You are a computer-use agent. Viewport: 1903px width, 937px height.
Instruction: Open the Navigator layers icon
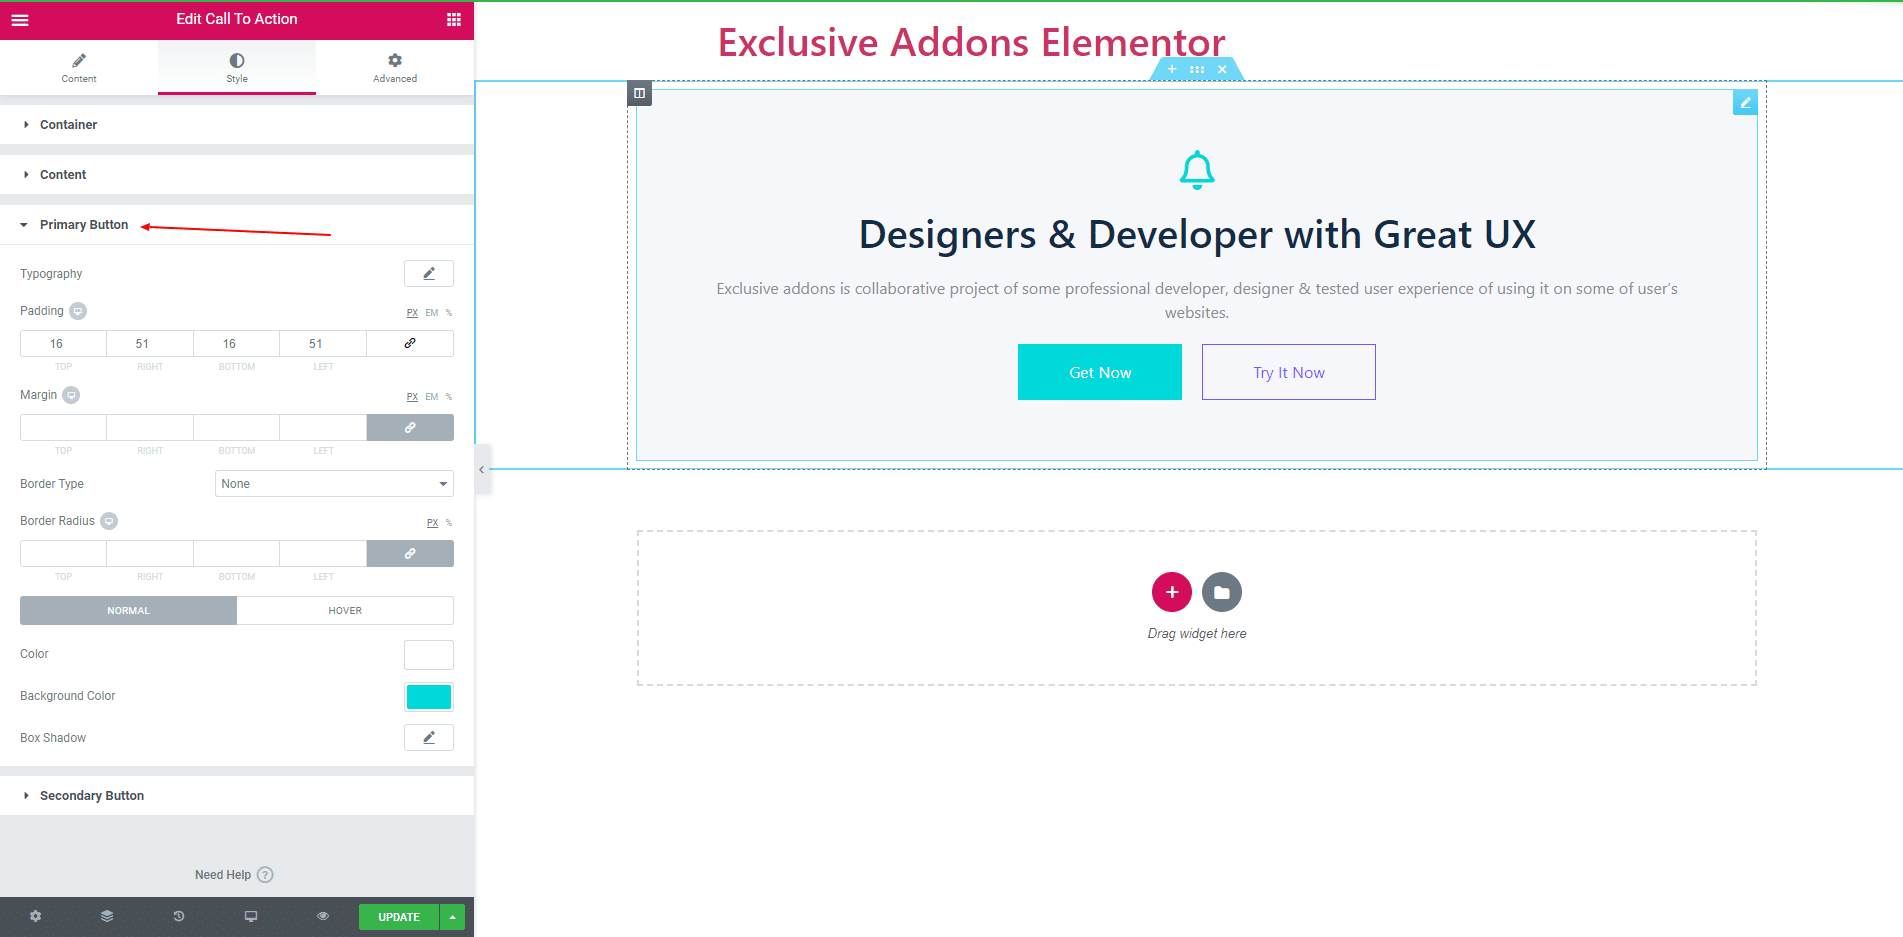107,917
